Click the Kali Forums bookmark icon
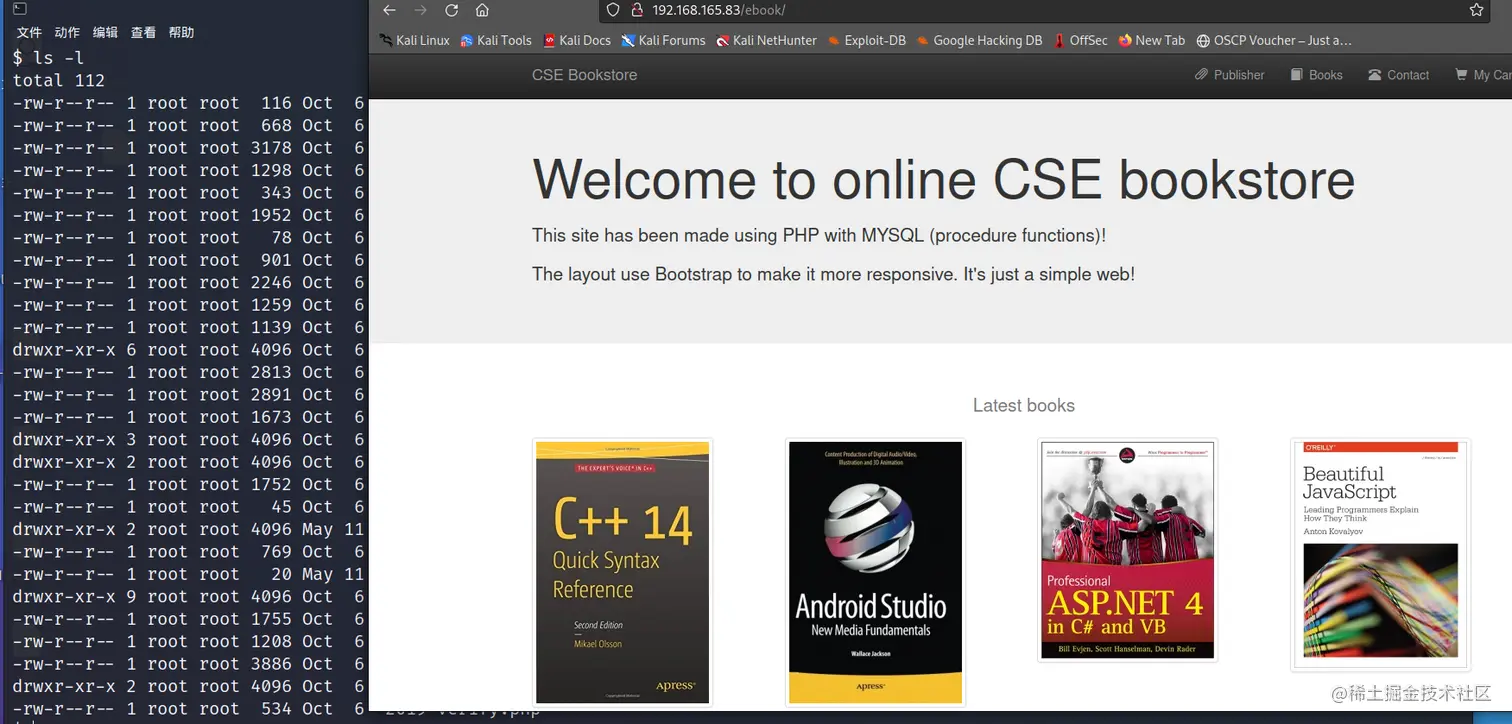Viewport: 1512px width, 724px height. tap(628, 41)
